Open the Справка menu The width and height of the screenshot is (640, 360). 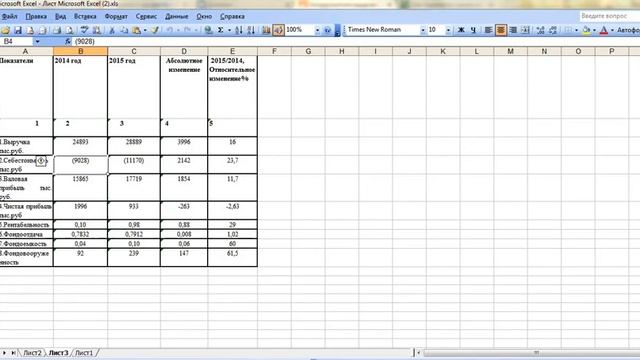[232, 16]
